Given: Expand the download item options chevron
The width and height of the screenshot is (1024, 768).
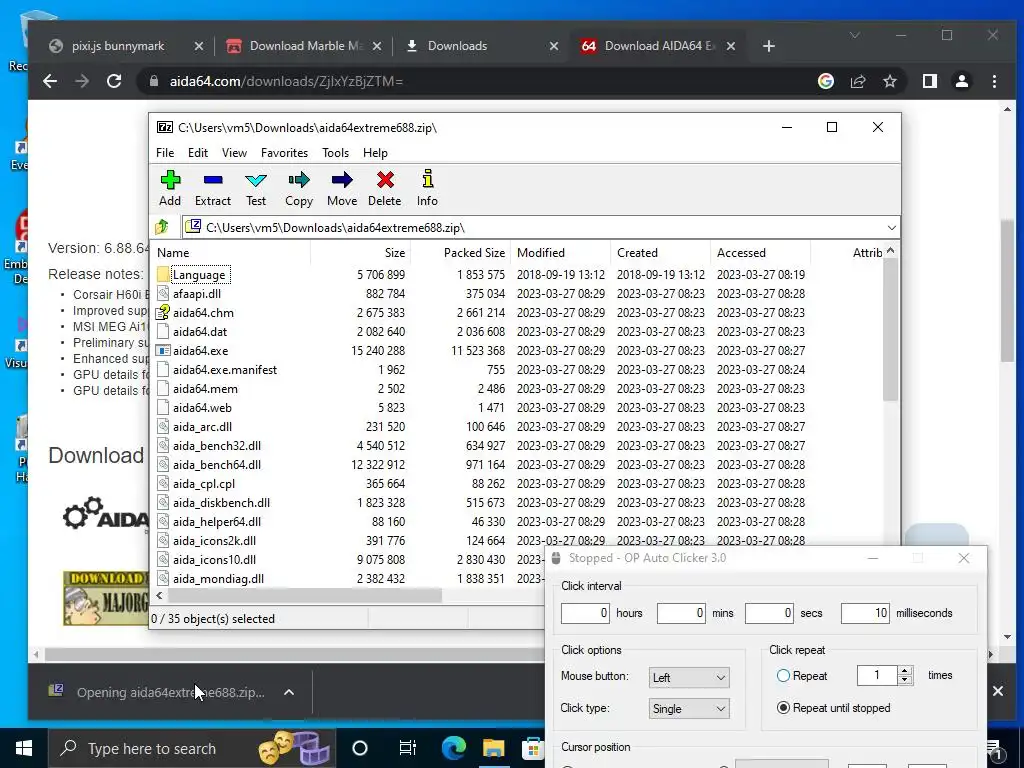Looking at the screenshot, I should pos(289,692).
